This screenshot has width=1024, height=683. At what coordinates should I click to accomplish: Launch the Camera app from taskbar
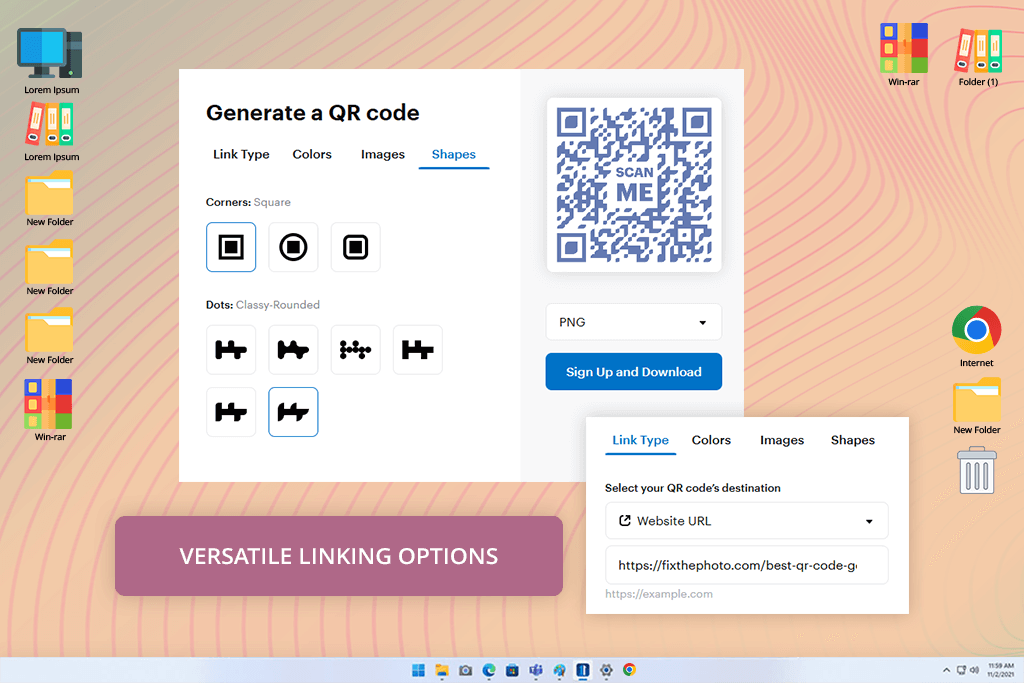click(x=466, y=670)
